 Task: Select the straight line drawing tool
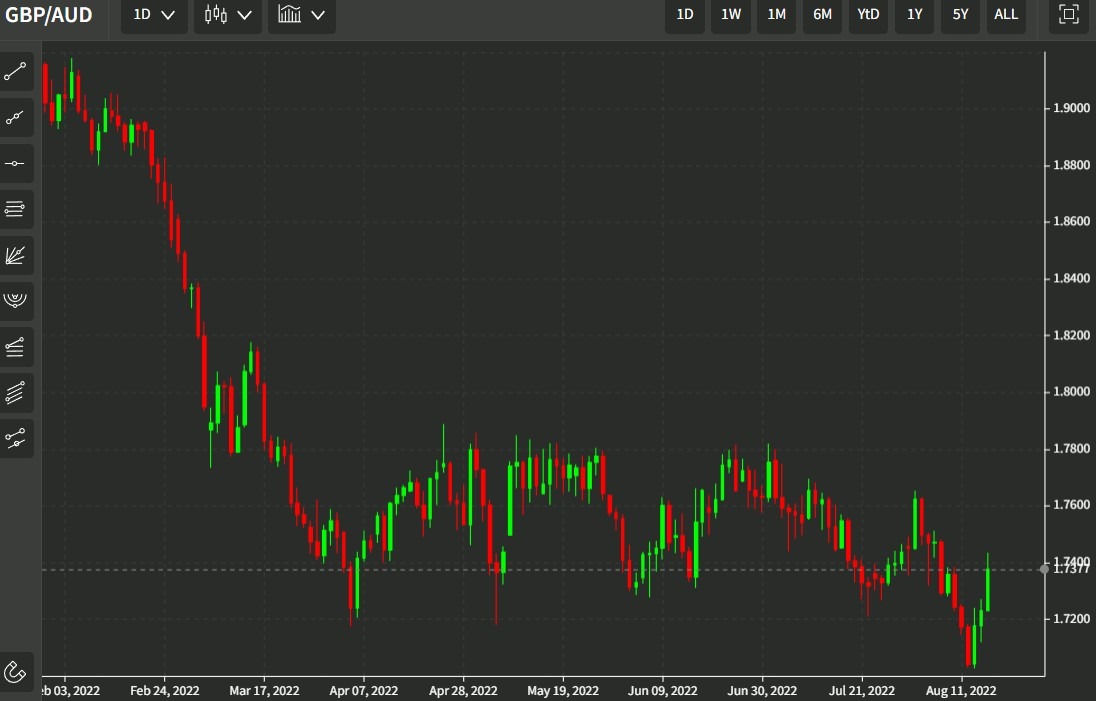pos(15,71)
